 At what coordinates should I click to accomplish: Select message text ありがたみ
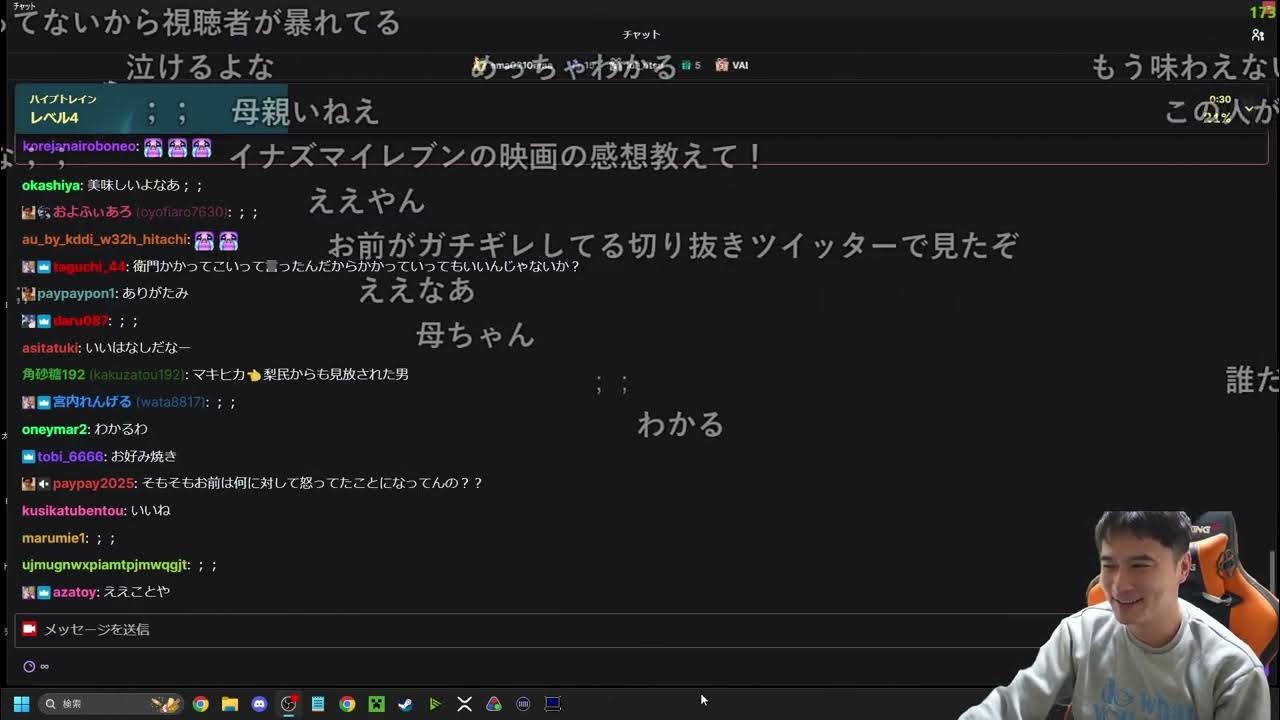155,294
